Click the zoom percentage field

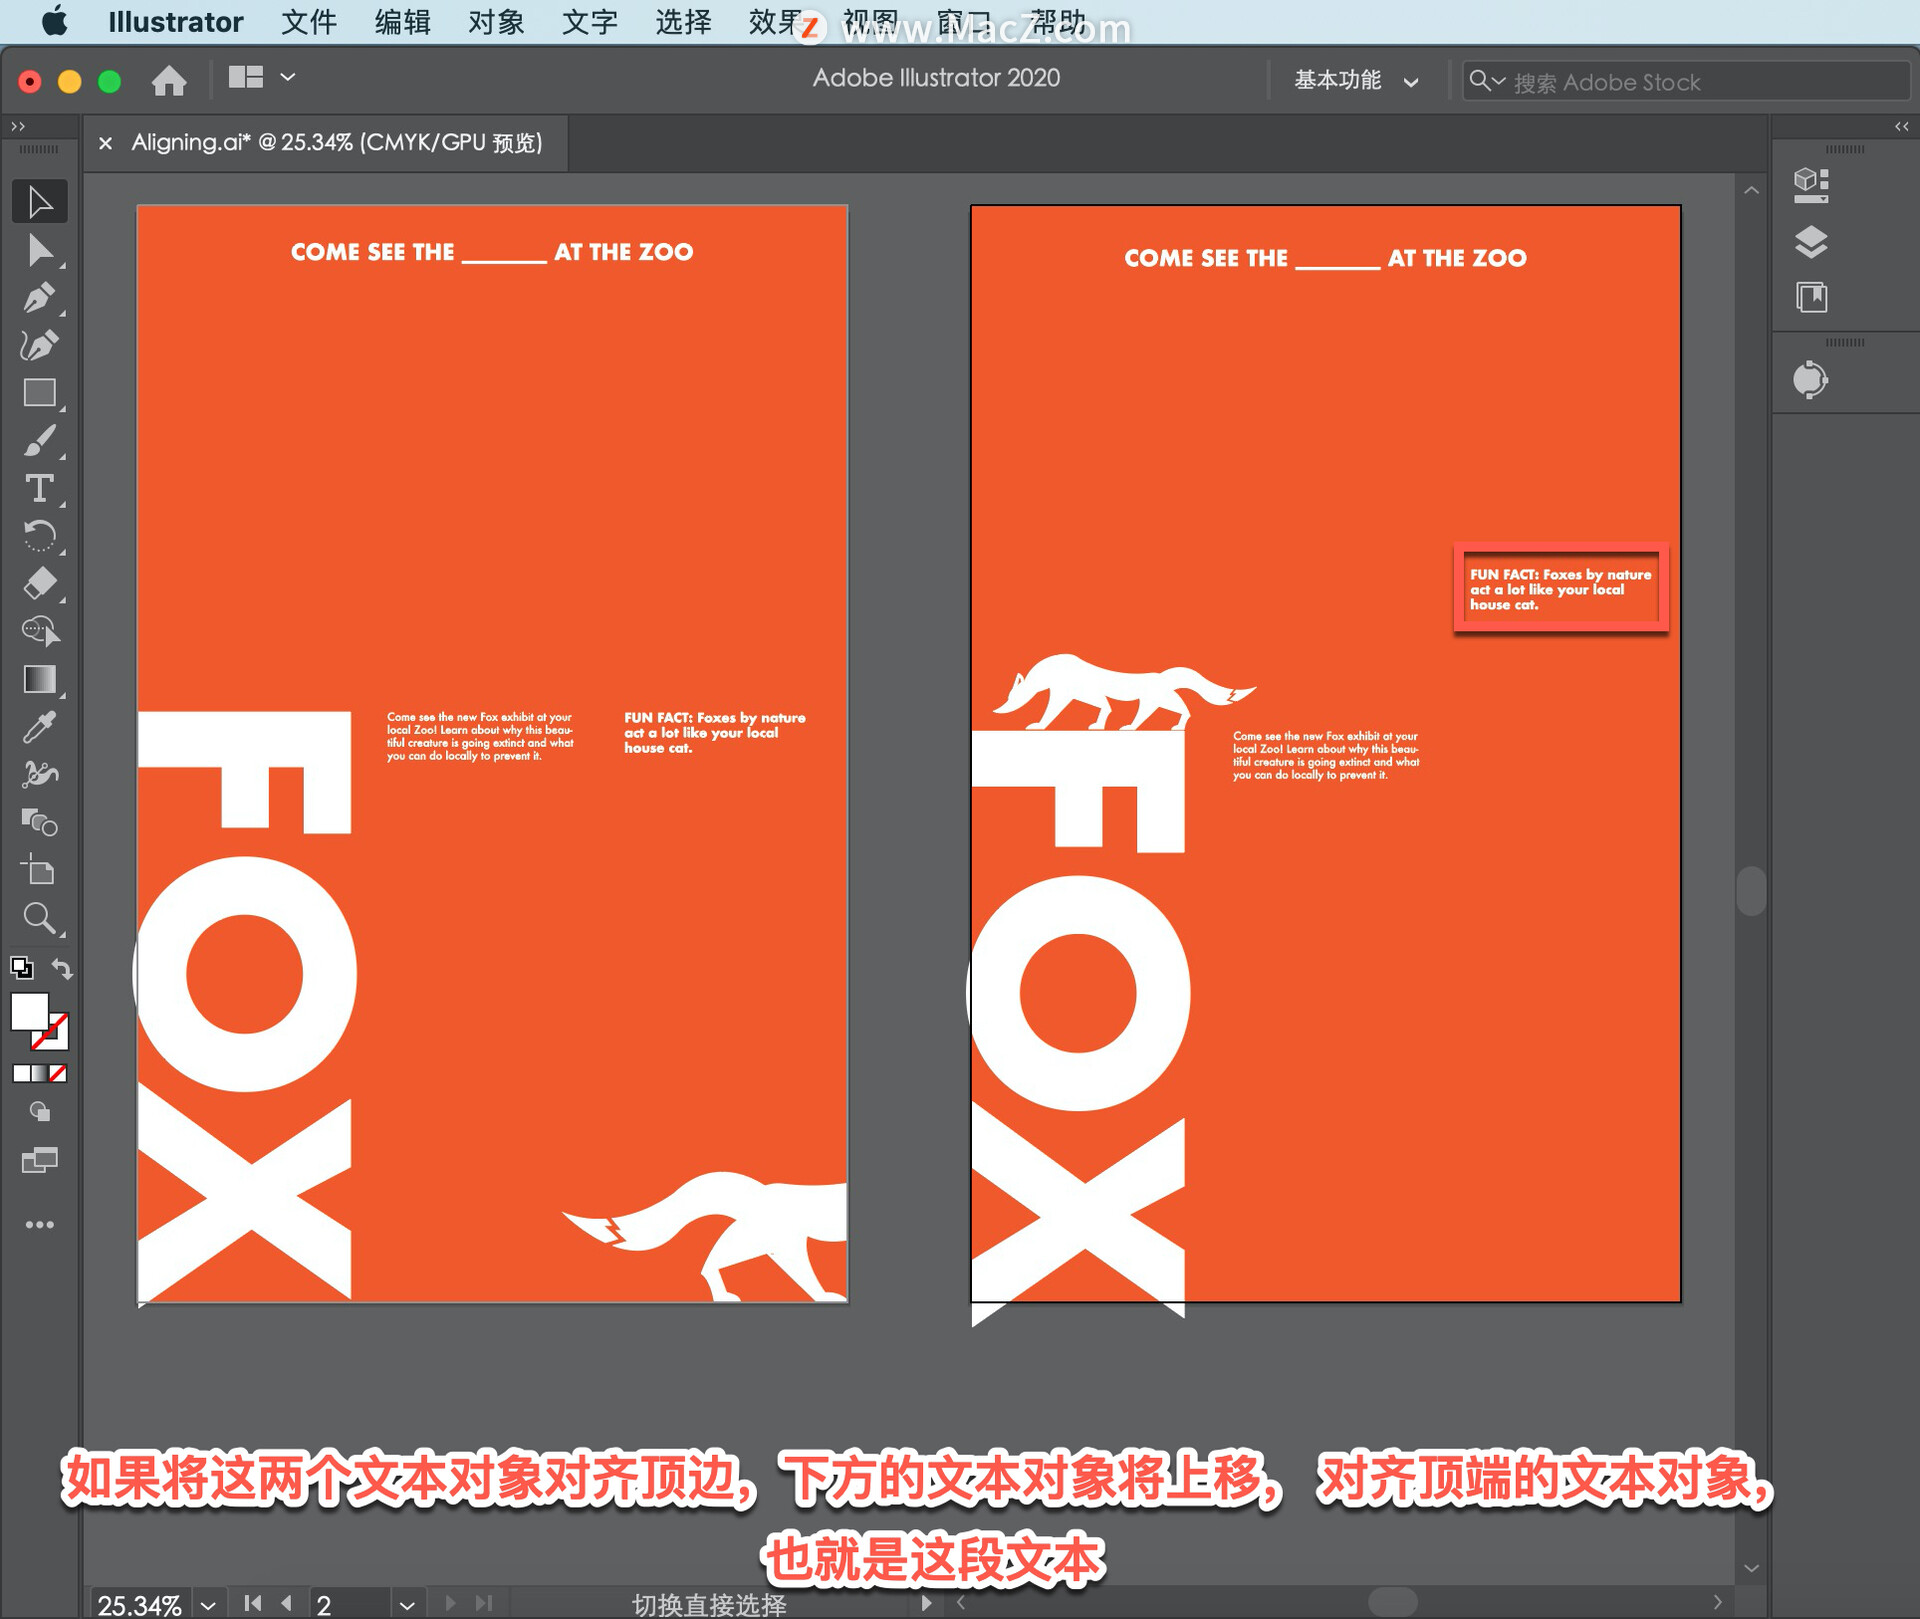click(140, 1605)
